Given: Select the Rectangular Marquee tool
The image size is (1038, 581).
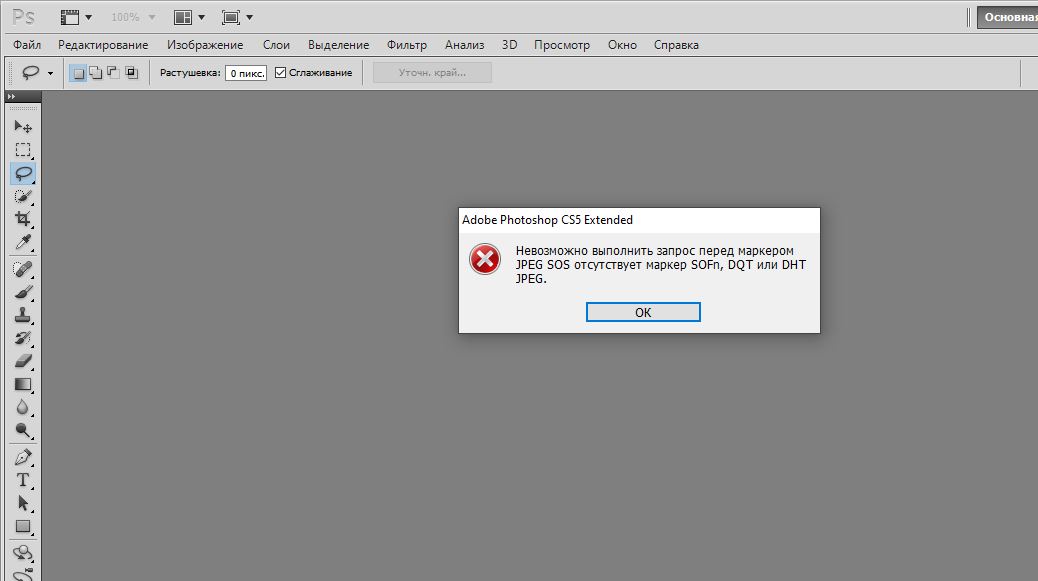Looking at the screenshot, I should tap(23, 150).
